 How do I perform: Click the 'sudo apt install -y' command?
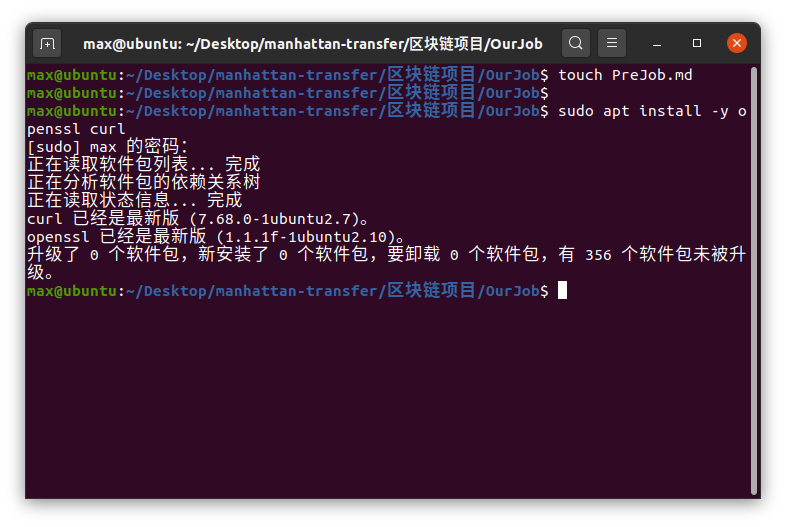point(643,111)
